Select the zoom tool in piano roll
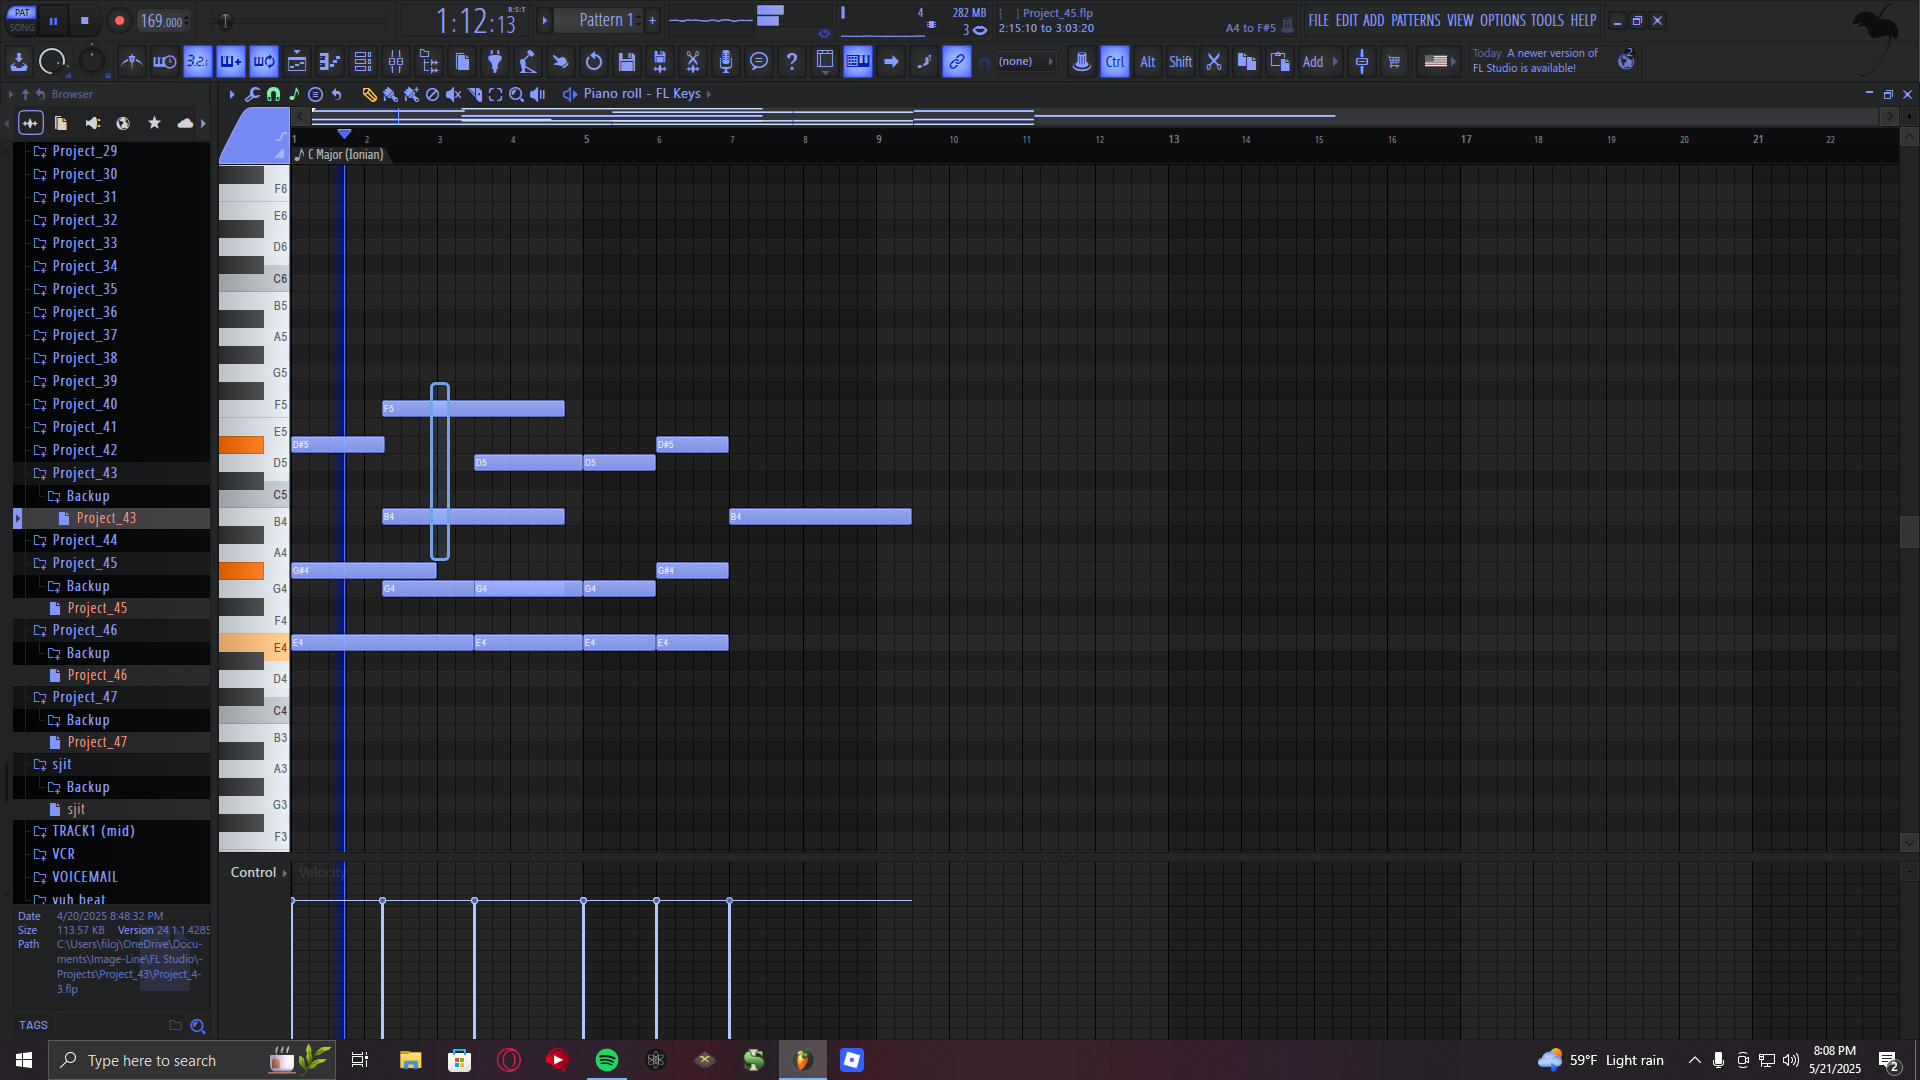Screen dimensions: 1920x1080 coord(516,94)
